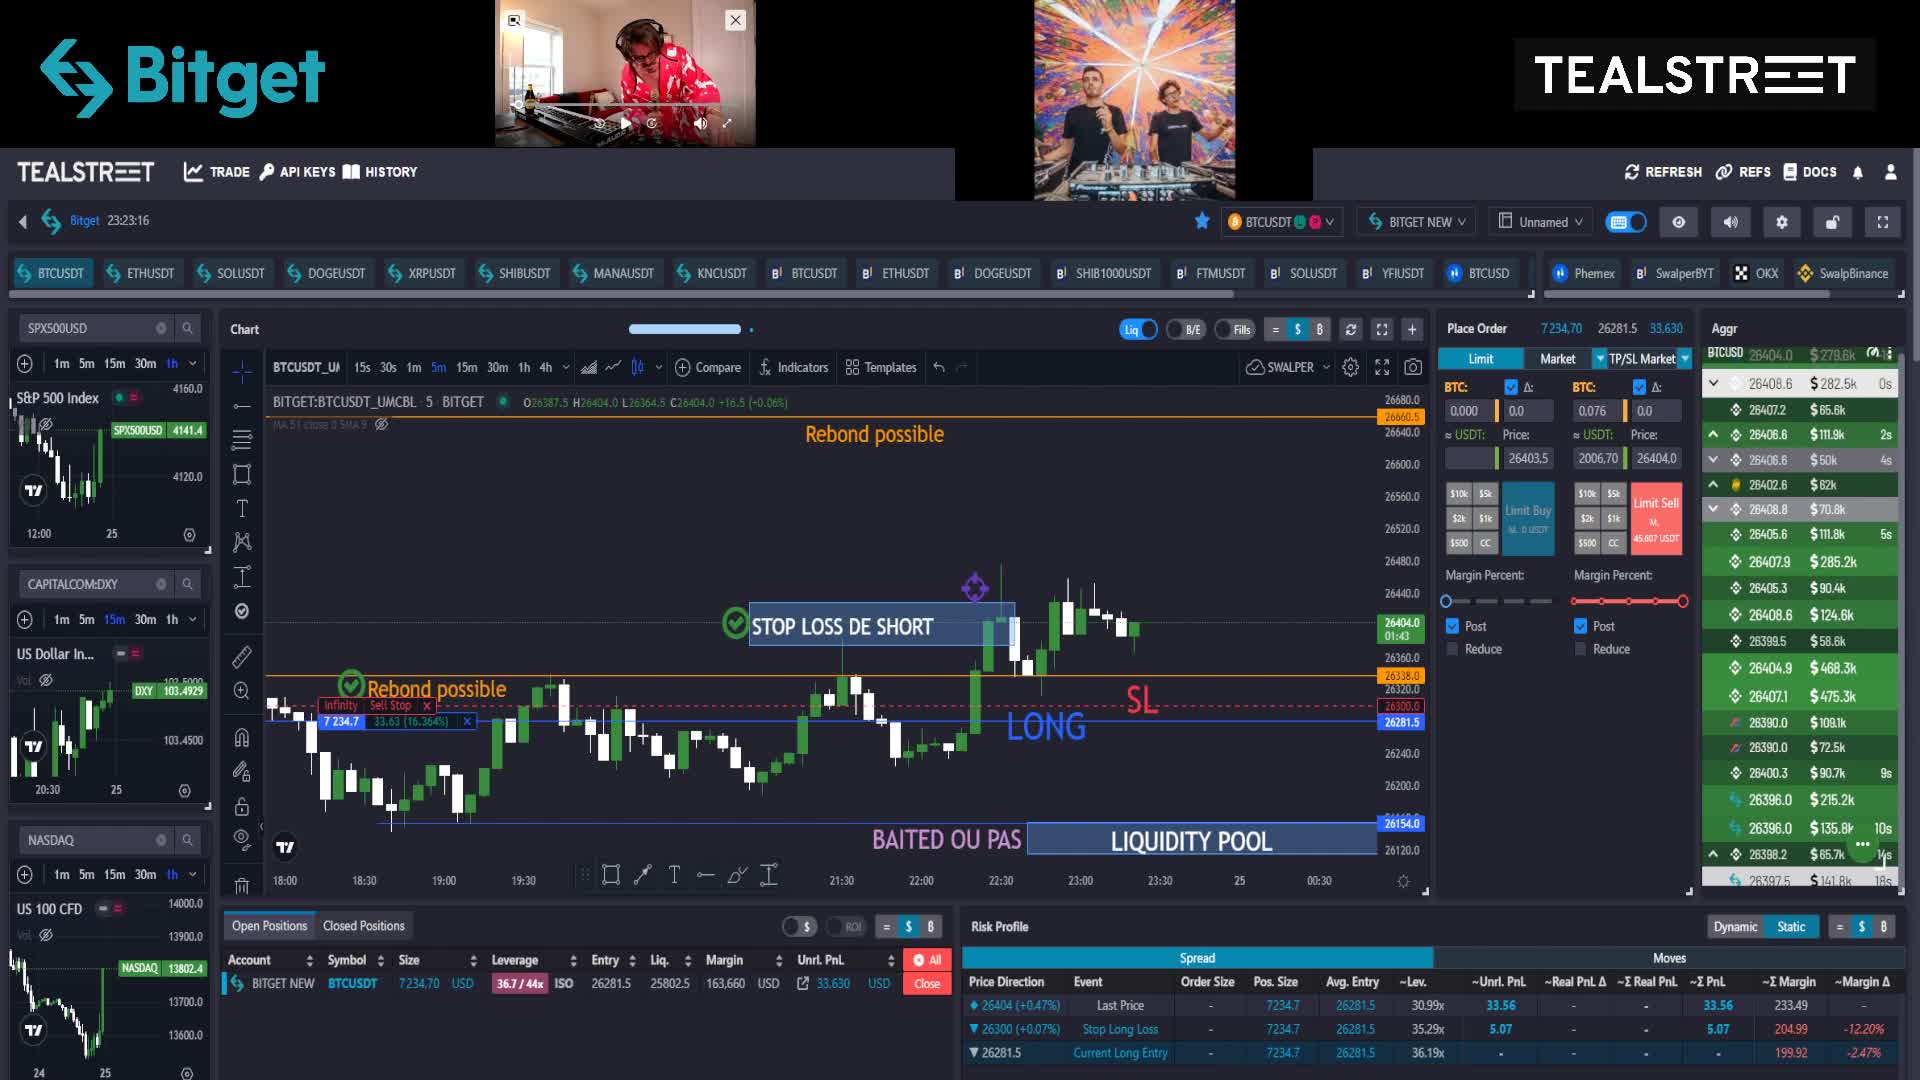Image resolution: width=1920 pixels, height=1080 pixels.
Task: Toggle the dollar switch in positions panel
Action: tap(799, 927)
